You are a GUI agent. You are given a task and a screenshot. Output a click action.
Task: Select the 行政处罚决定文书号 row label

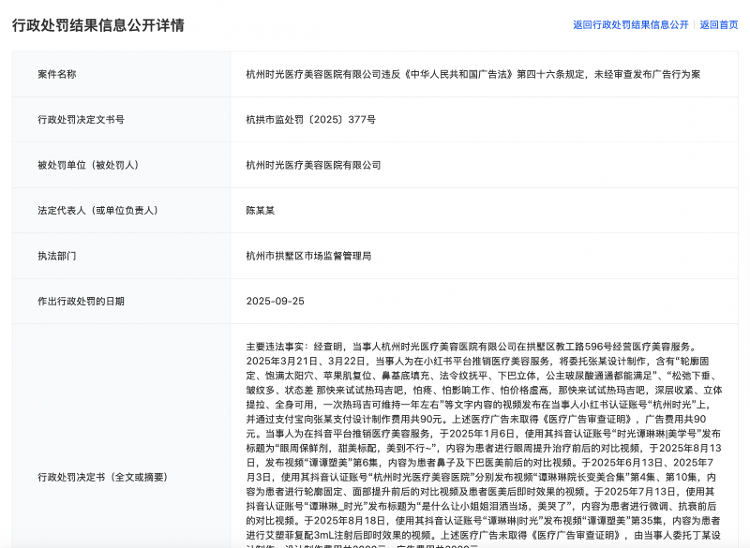(81, 119)
